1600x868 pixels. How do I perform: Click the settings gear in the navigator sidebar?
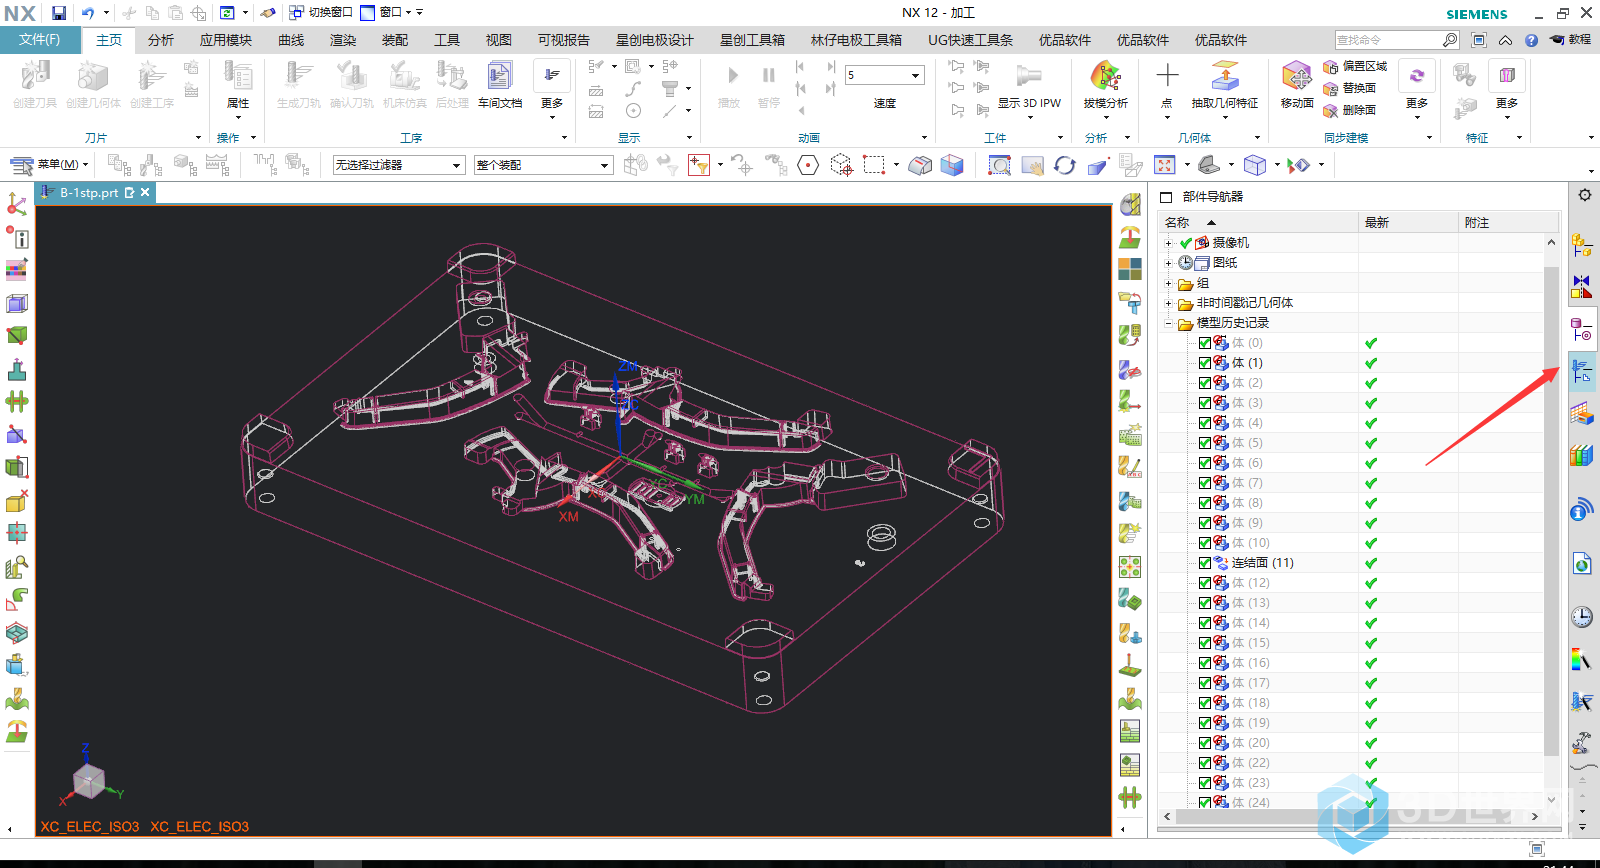pos(1585,195)
